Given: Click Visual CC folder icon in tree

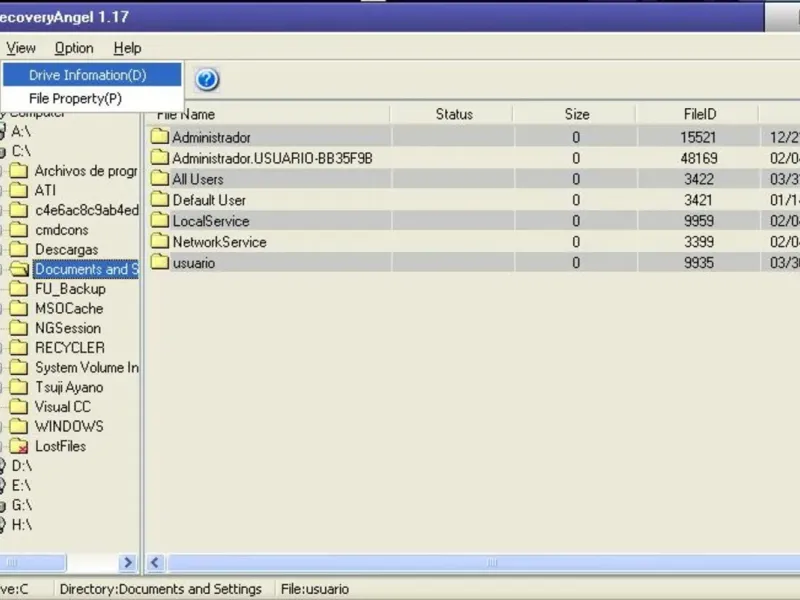Looking at the screenshot, I should [x=19, y=407].
